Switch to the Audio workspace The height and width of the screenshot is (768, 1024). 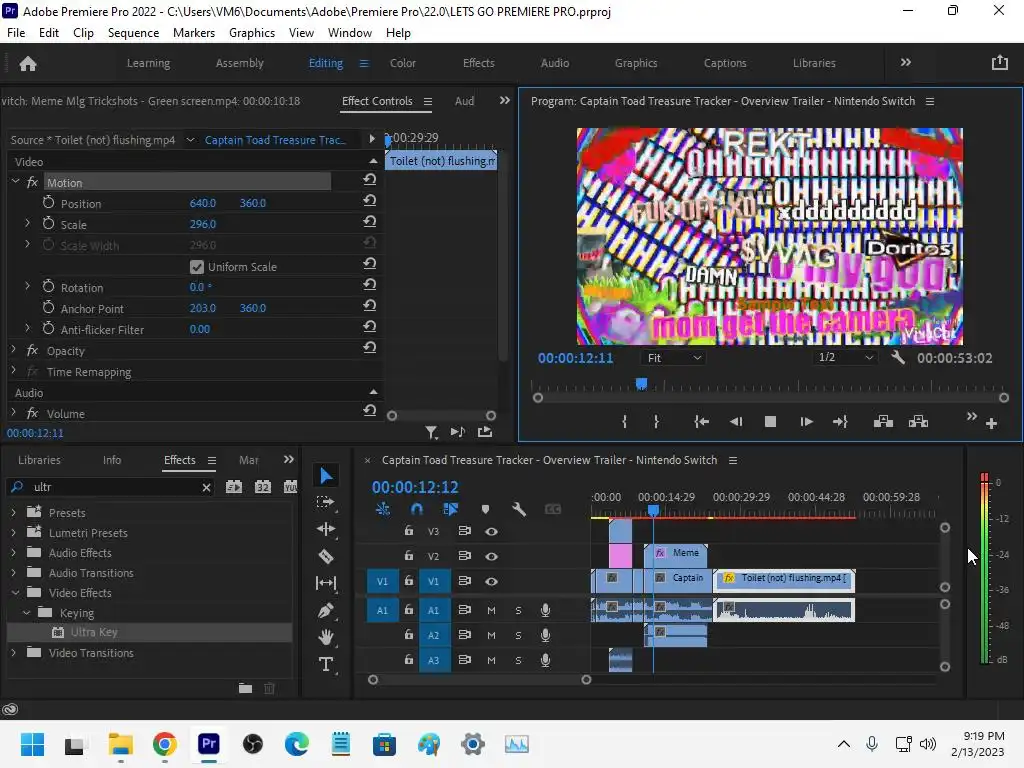[x=555, y=63]
